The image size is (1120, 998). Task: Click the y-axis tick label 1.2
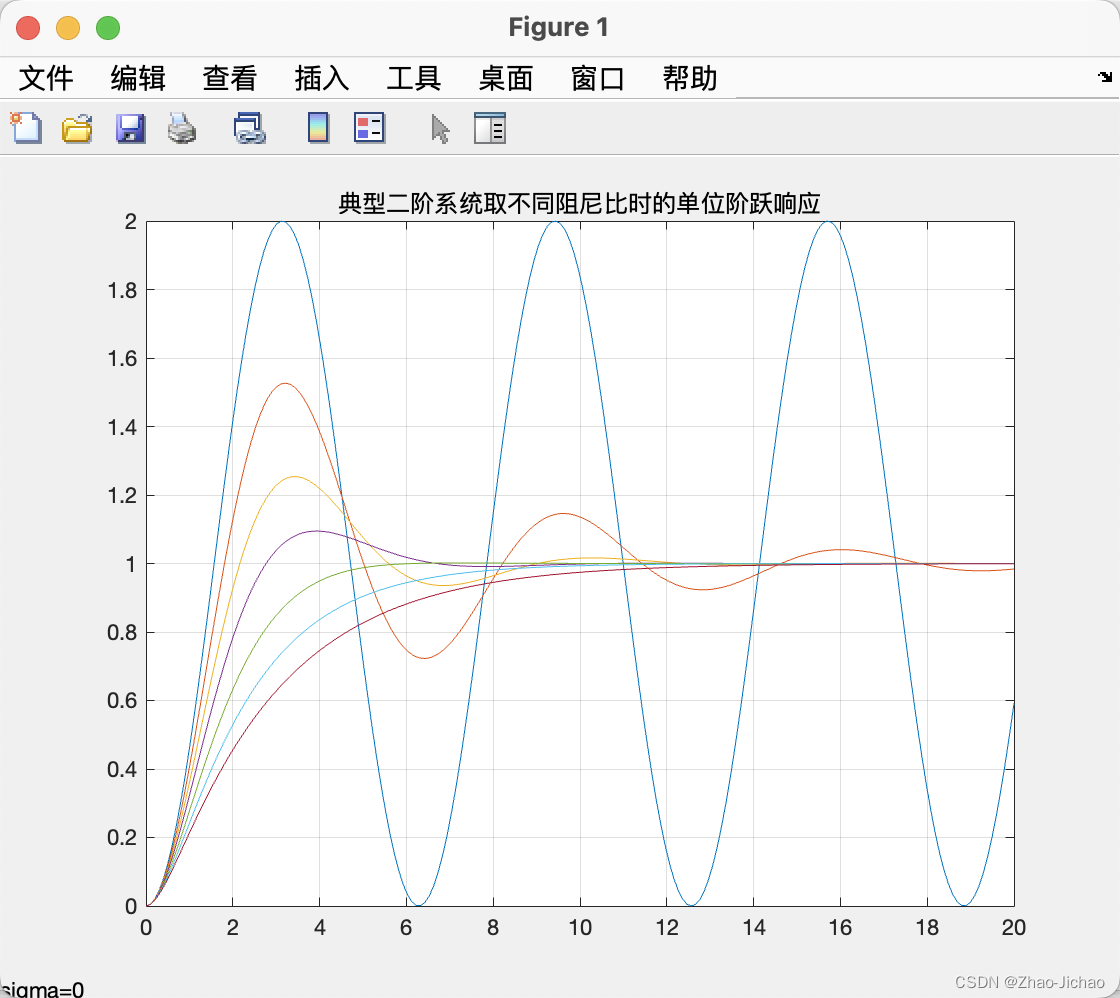pyautogui.click(x=122, y=496)
